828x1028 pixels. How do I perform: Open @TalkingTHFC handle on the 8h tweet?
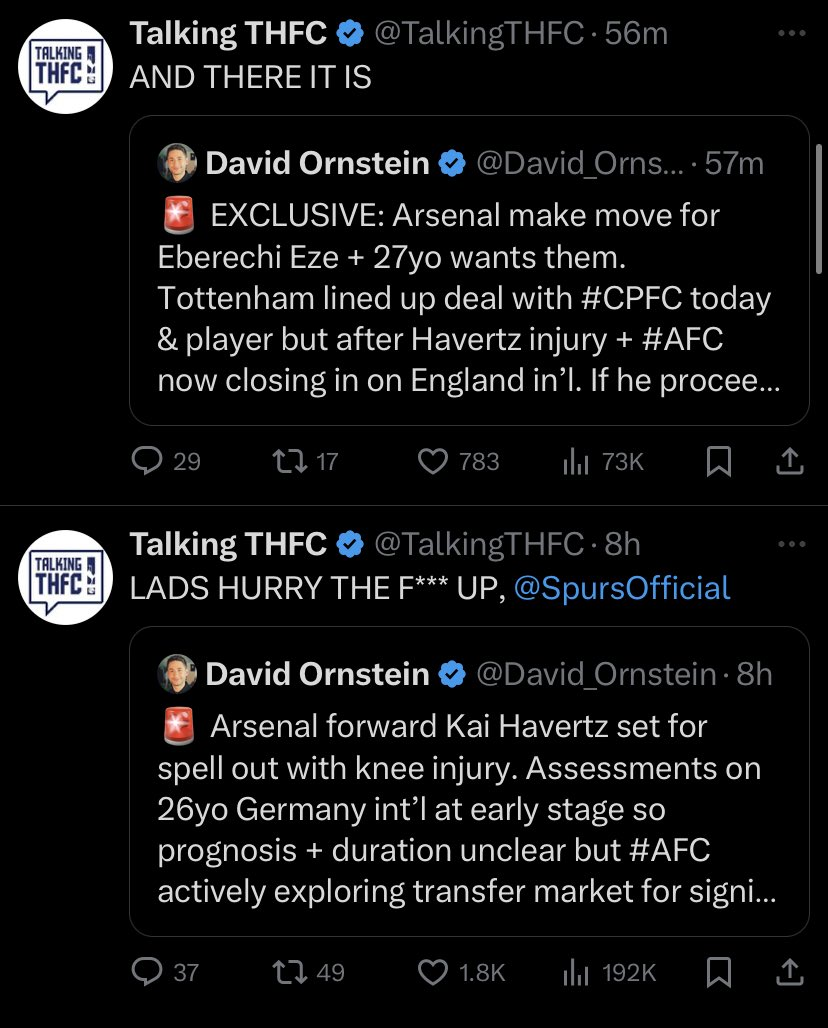click(478, 544)
